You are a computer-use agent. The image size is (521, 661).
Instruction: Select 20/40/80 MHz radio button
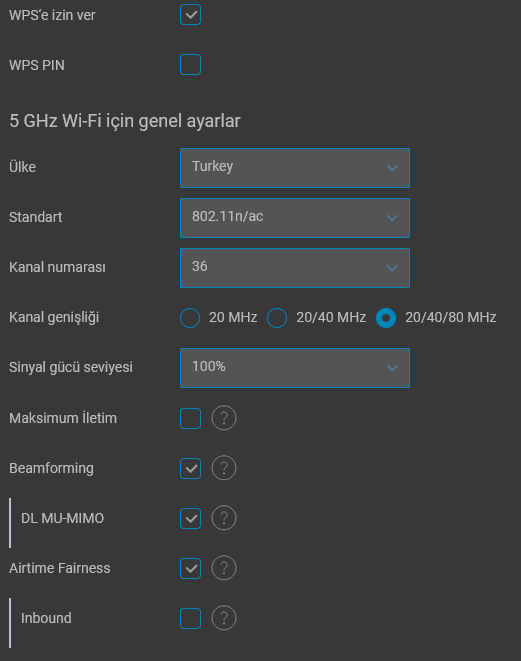pyautogui.click(x=386, y=318)
